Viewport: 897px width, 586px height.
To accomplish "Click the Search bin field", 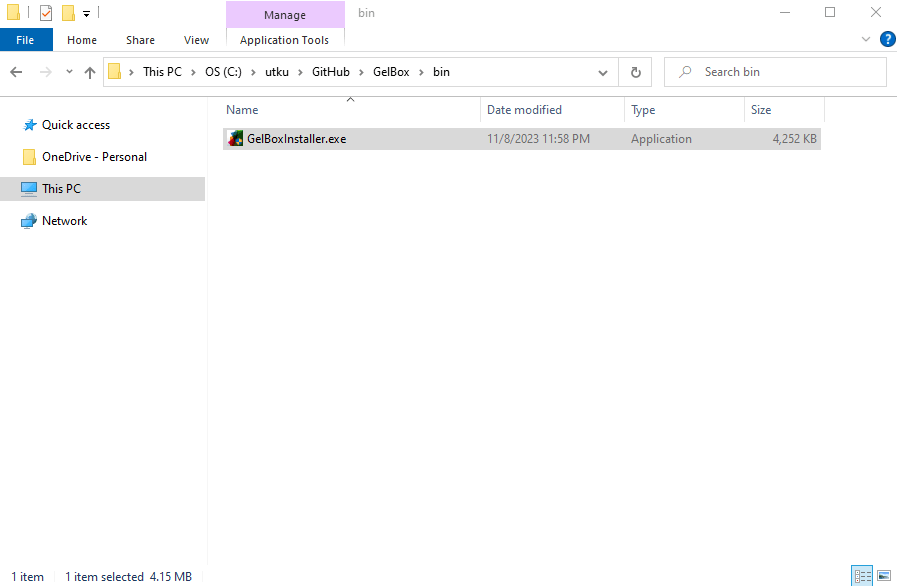I will coord(775,72).
